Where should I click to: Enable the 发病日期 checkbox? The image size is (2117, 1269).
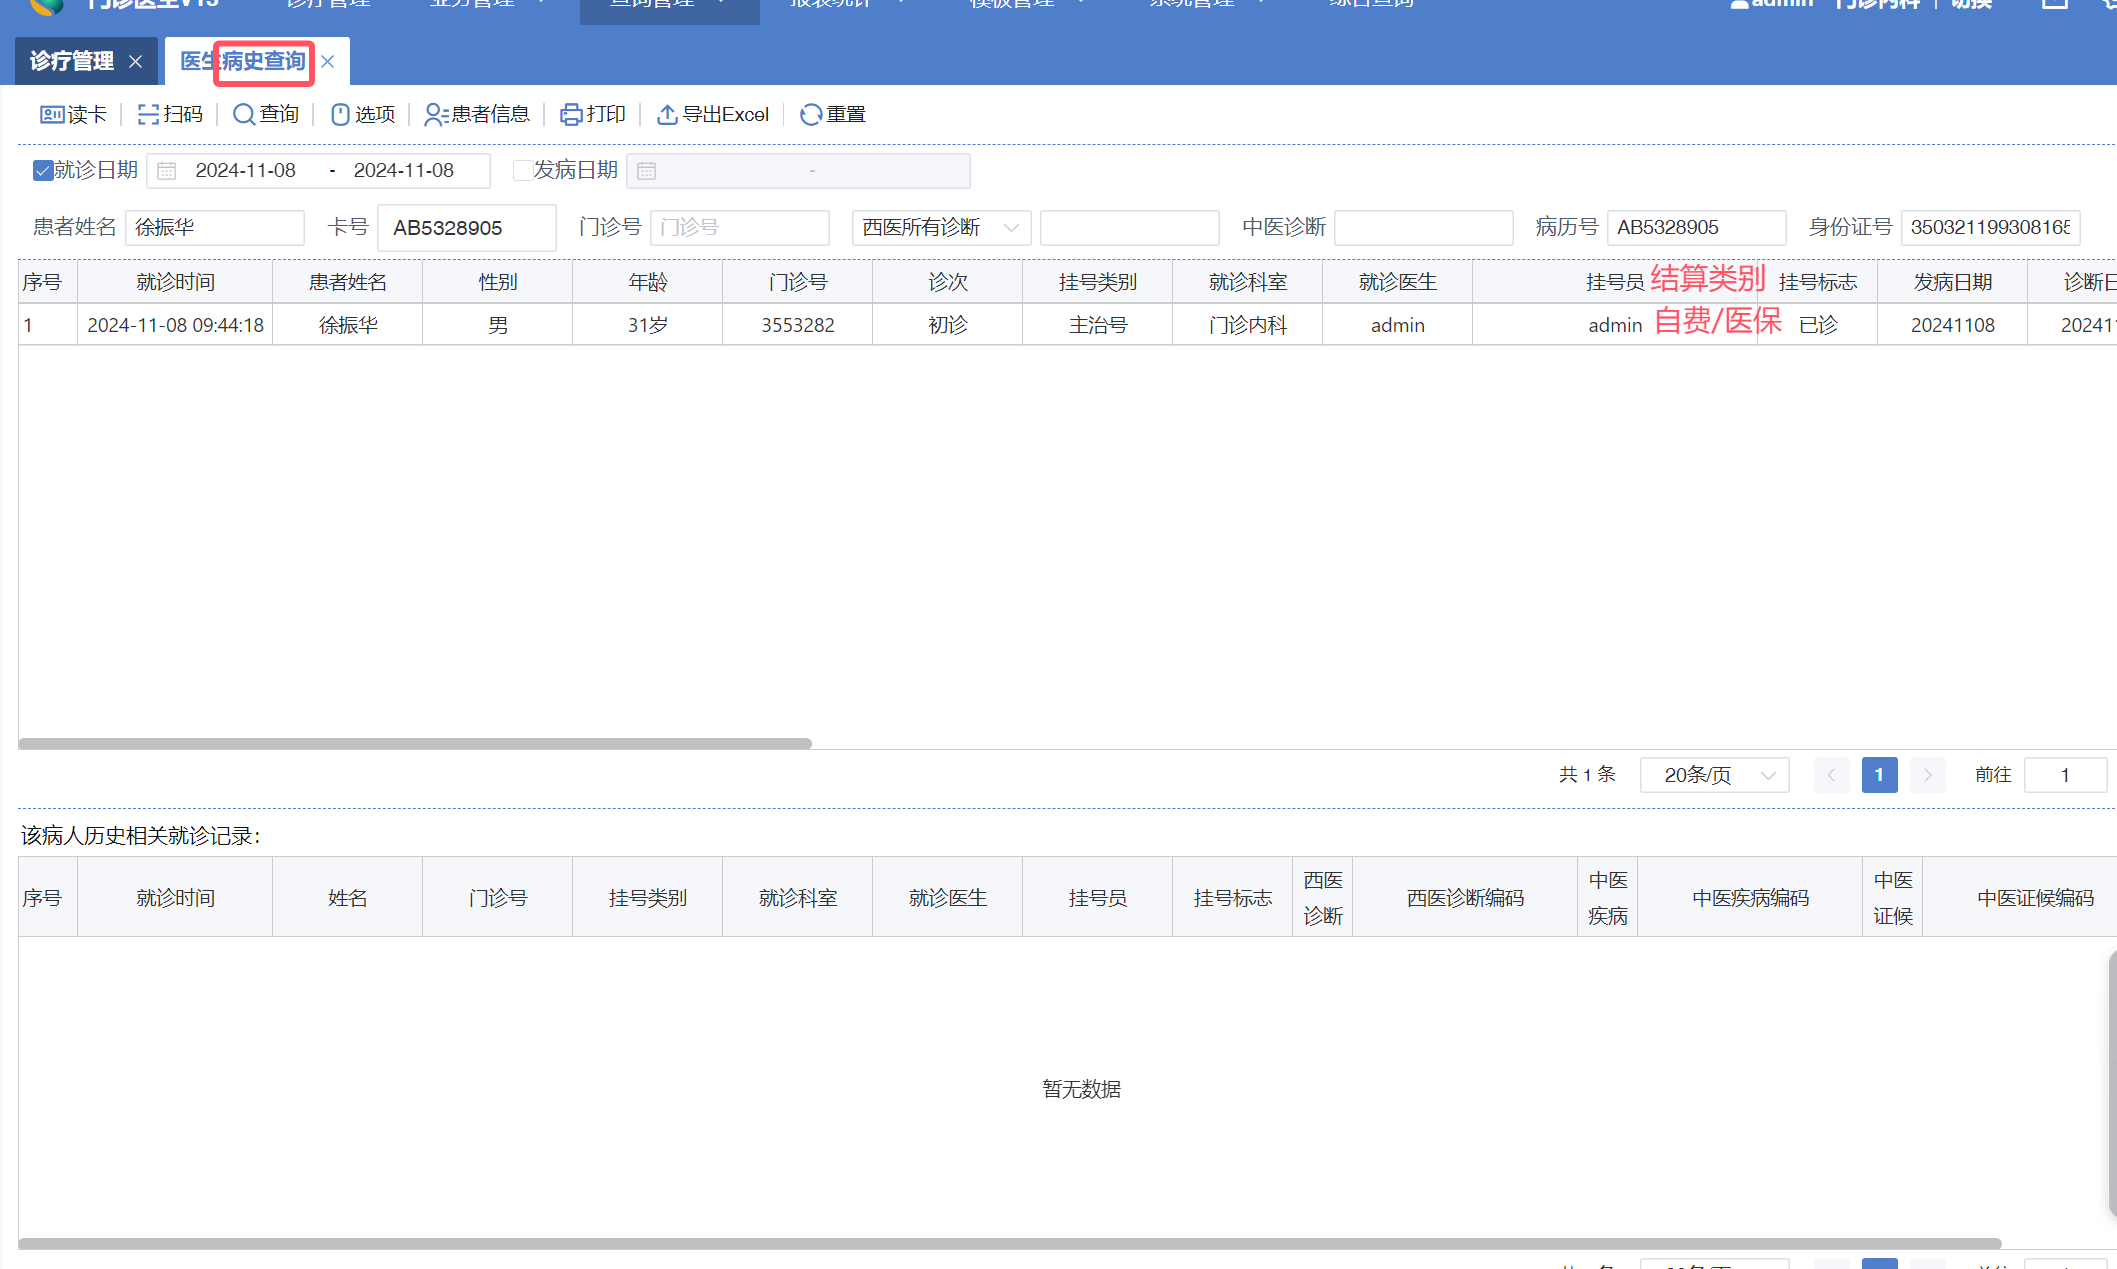click(522, 171)
